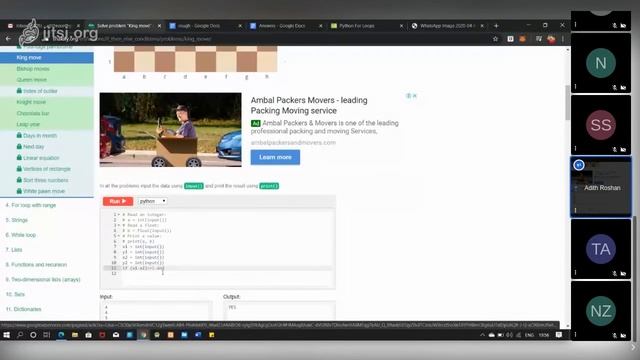Expand '4. For loop with range' lesson
640x360 pixels.
31,205
